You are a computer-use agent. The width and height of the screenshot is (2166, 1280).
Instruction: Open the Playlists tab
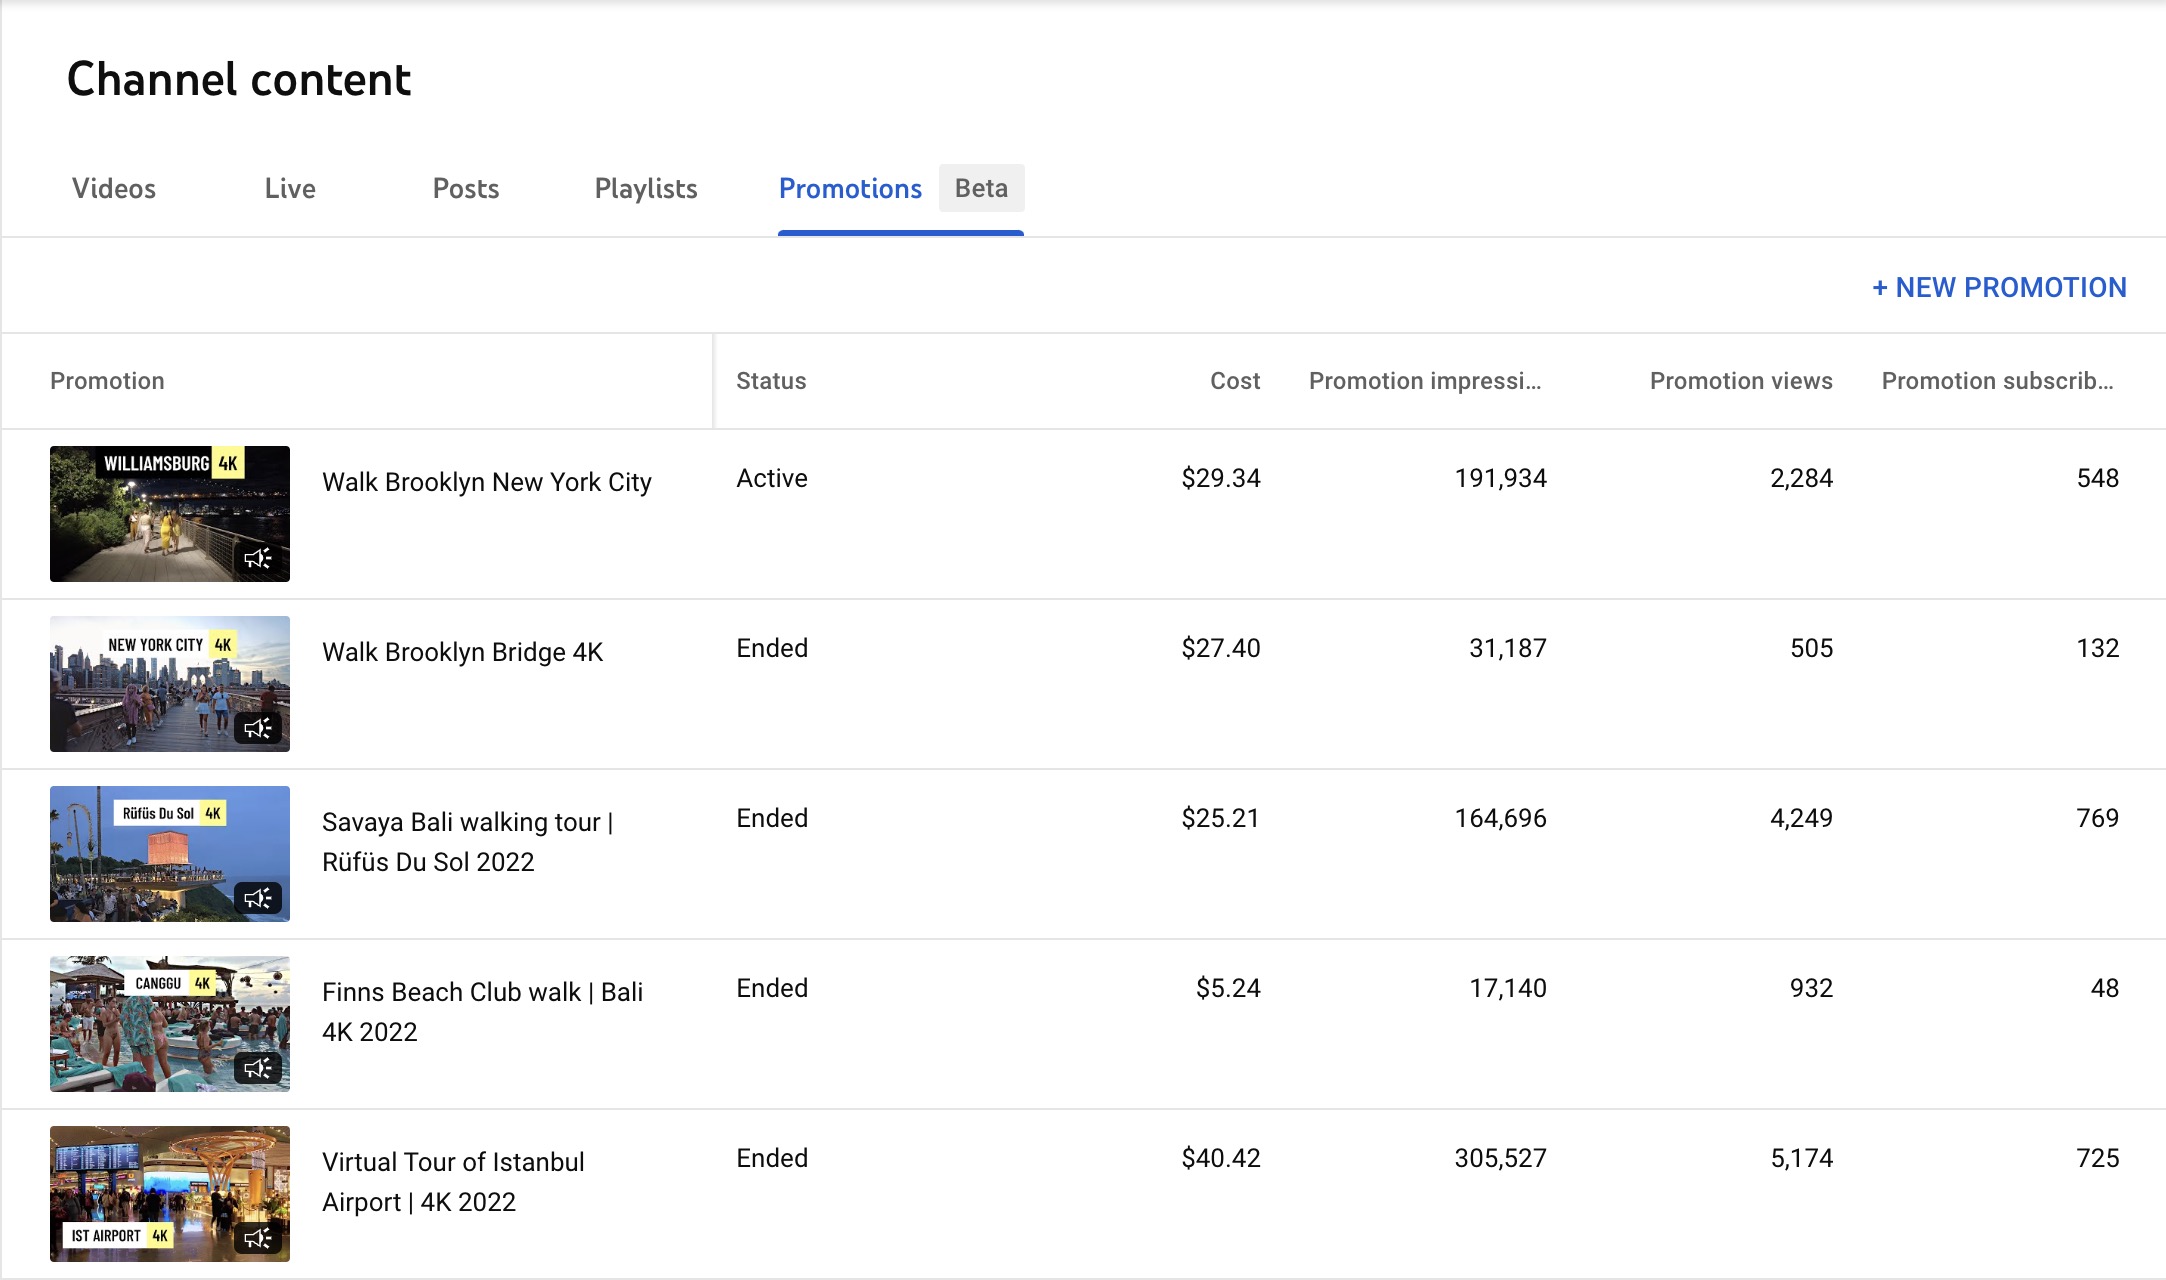tap(645, 188)
